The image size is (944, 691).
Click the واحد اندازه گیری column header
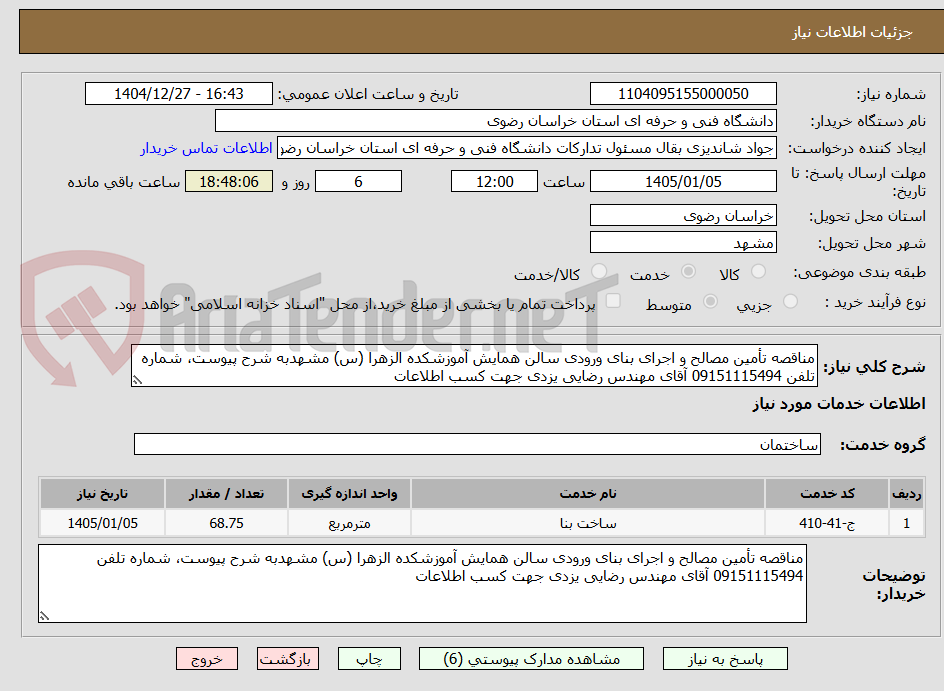(x=349, y=494)
